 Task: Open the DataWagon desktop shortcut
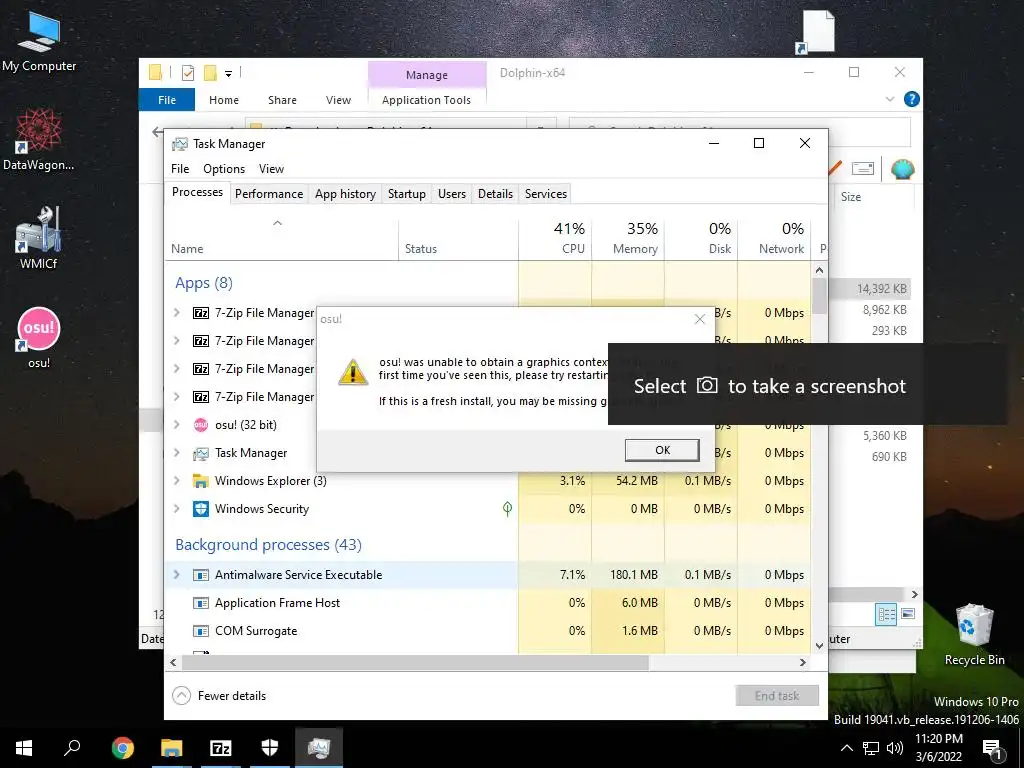point(39,139)
